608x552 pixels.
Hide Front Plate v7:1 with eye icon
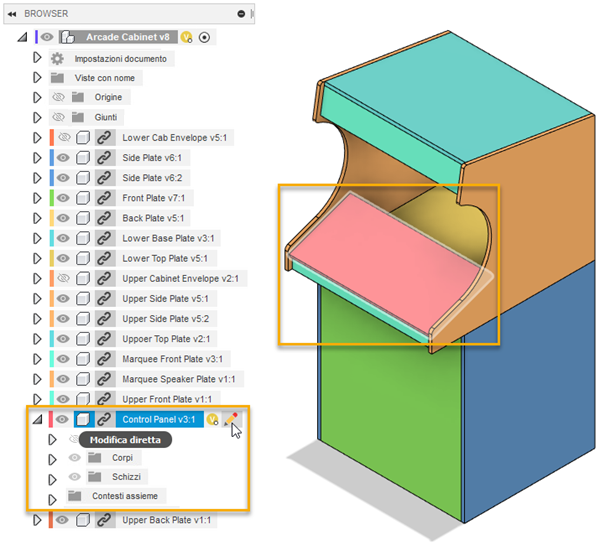coord(64,198)
